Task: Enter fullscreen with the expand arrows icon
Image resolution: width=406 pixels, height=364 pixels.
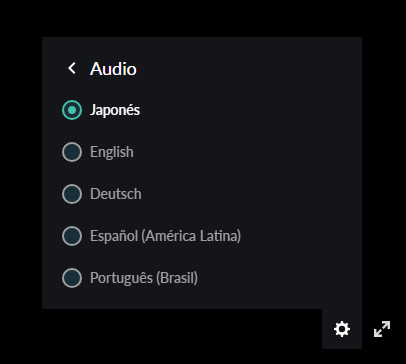Action: pos(382,329)
